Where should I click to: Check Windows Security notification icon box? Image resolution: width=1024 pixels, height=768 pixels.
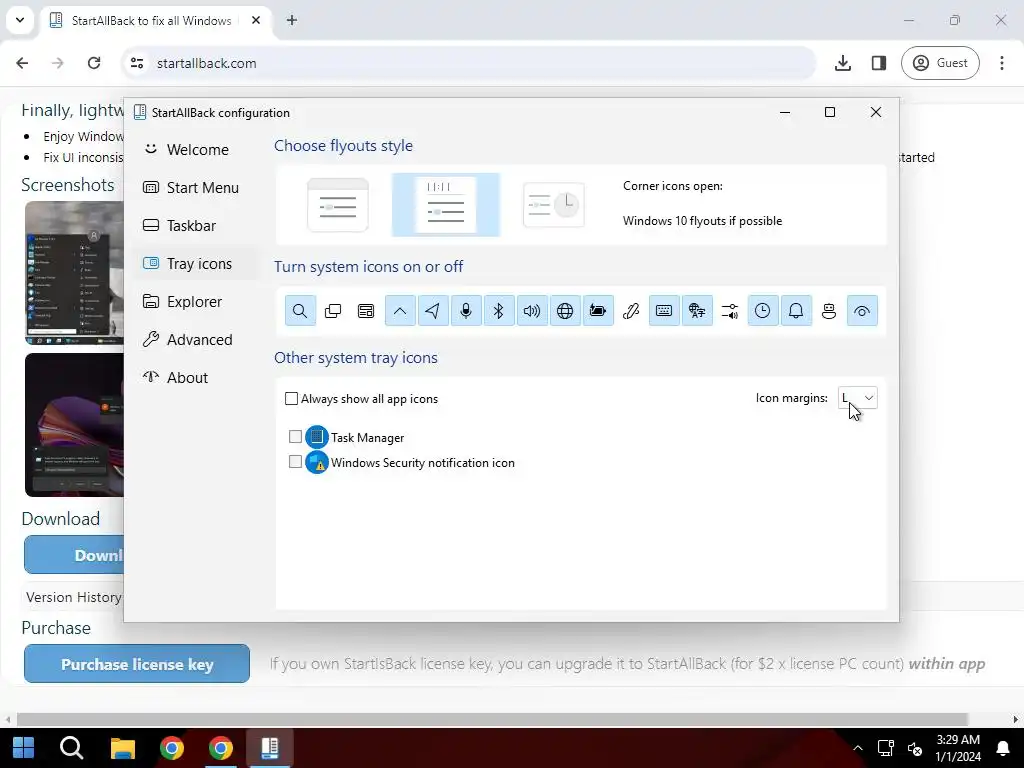[295, 462]
